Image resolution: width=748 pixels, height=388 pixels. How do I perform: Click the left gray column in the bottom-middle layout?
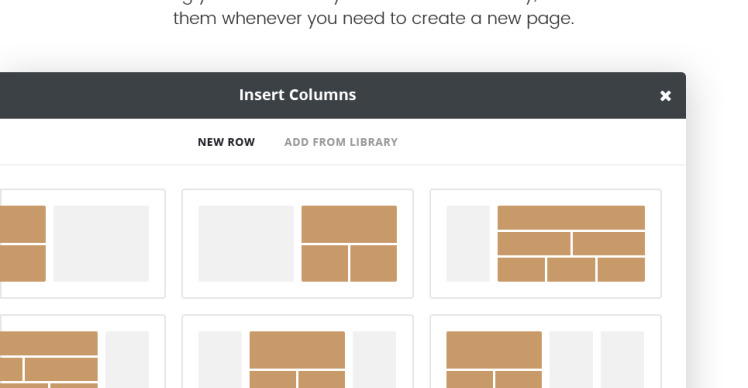[220, 359]
